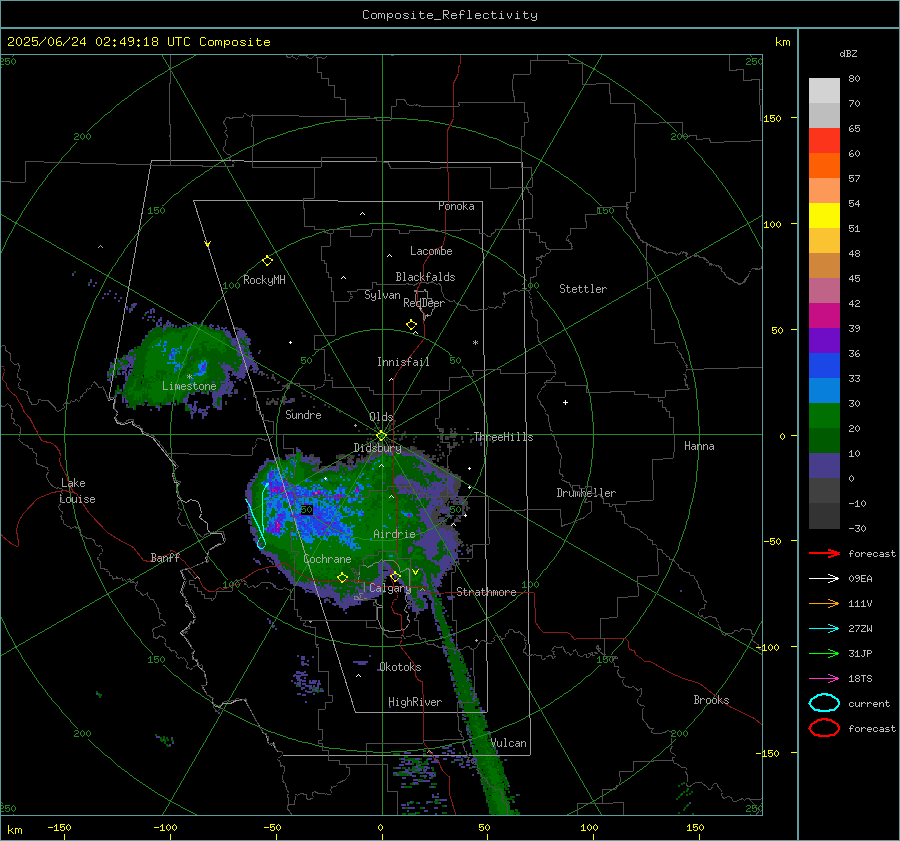
Task: Click the Calgary city label
Action: pyautogui.click(x=390, y=588)
